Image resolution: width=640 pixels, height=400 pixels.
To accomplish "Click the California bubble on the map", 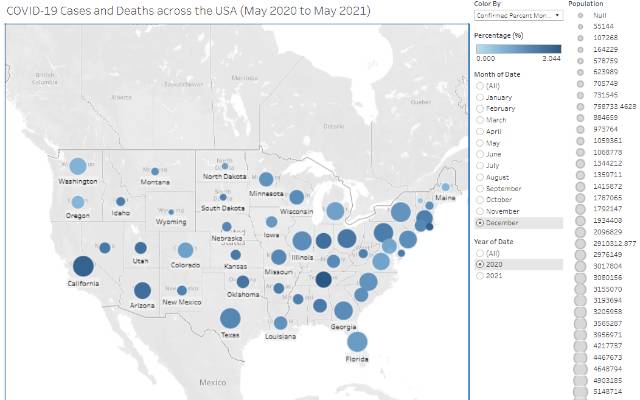I will click(x=83, y=266).
